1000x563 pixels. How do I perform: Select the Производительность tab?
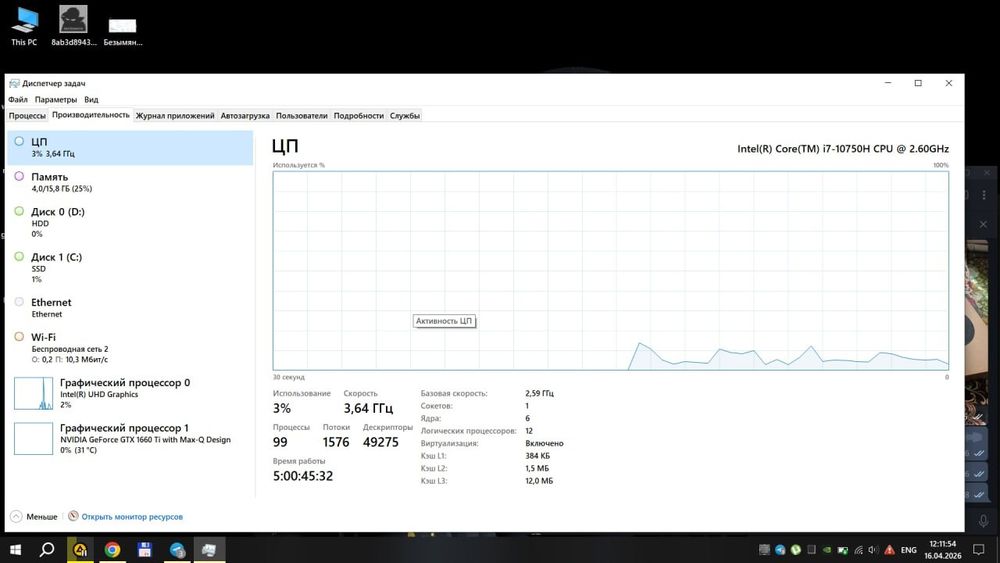91,115
